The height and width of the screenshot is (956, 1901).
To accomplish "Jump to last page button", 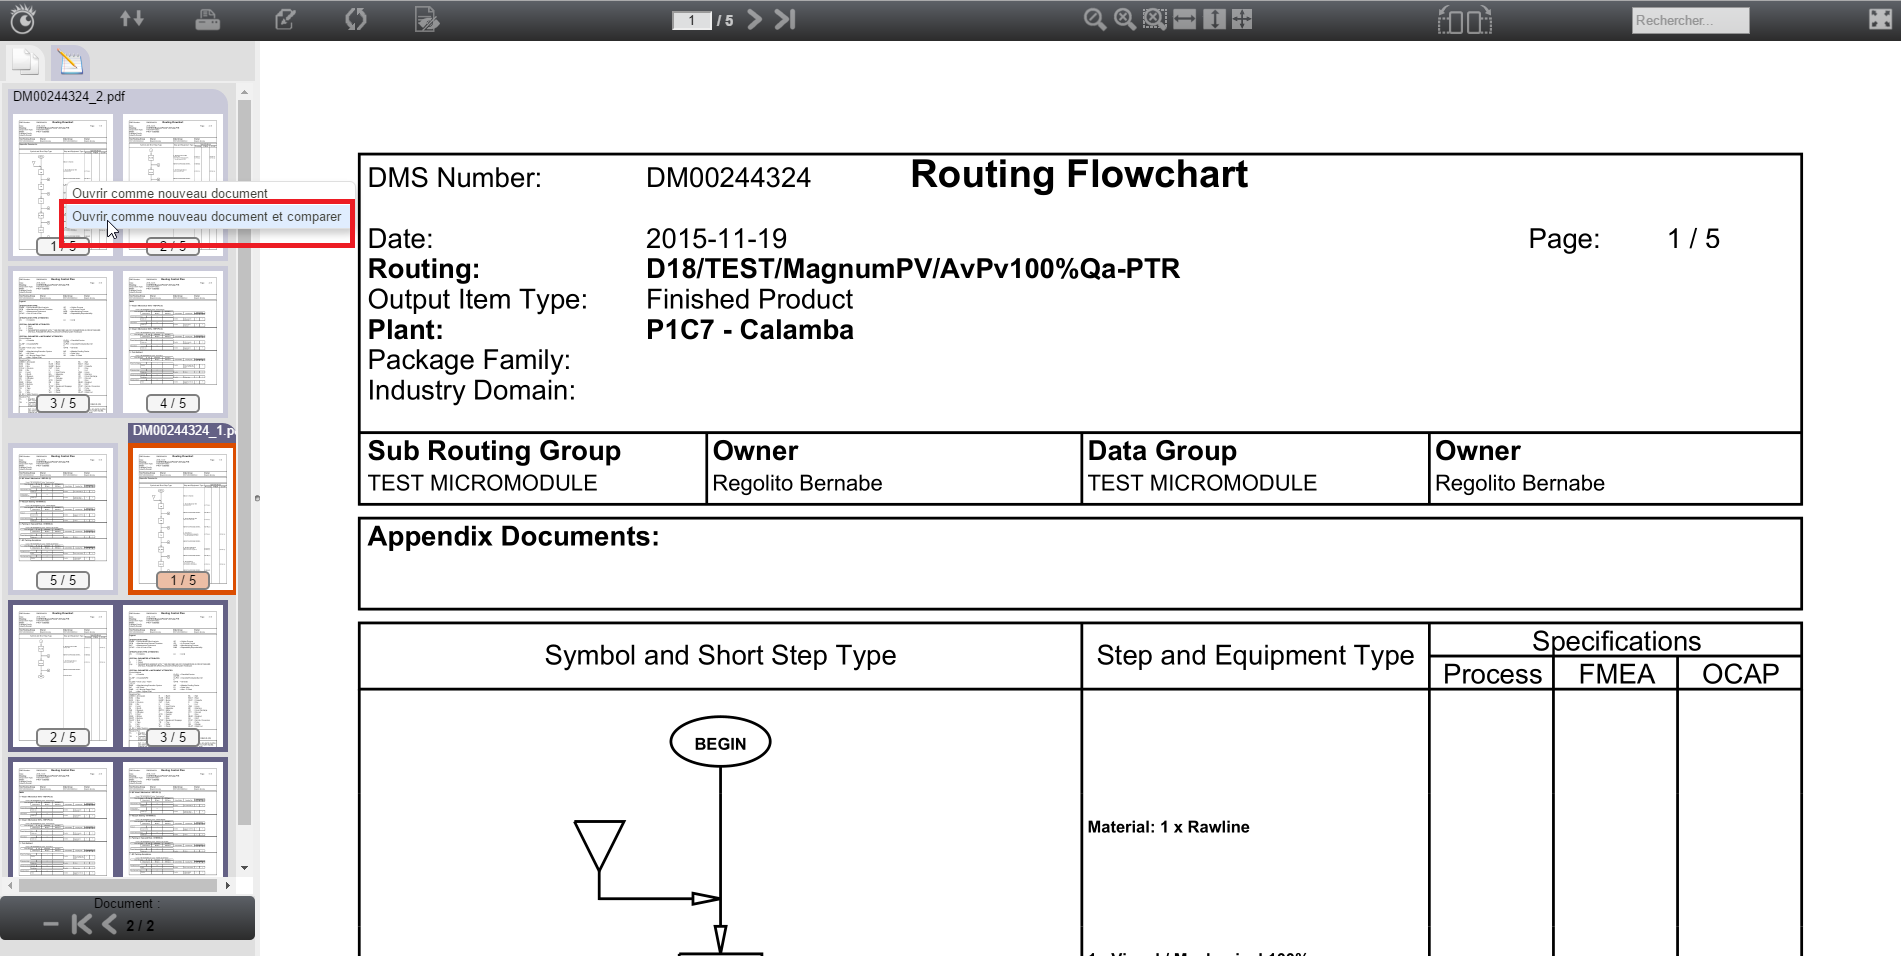I will 785,19.
